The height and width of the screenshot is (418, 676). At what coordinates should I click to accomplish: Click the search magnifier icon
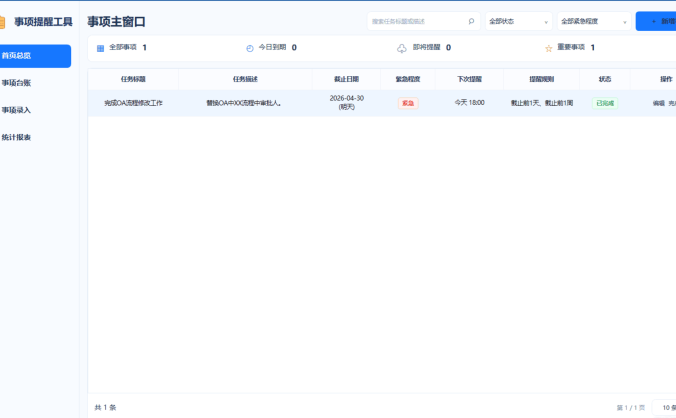(x=471, y=21)
